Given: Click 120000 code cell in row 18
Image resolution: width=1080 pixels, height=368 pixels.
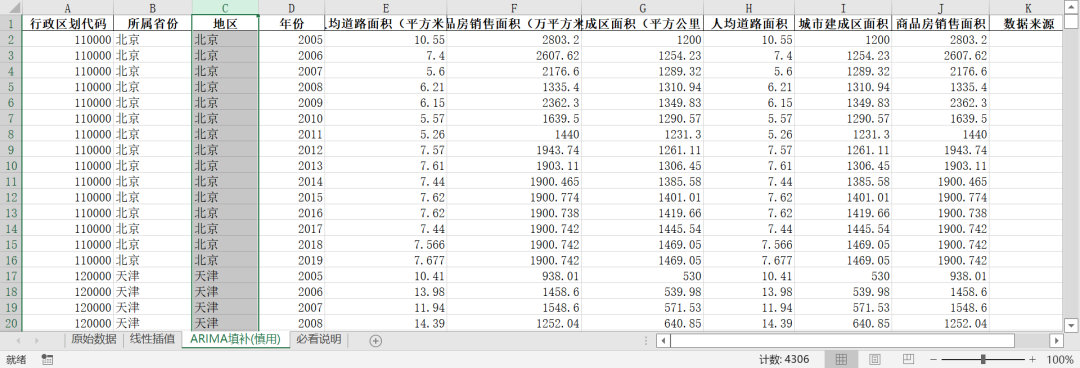Looking at the screenshot, I should [68, 292].
